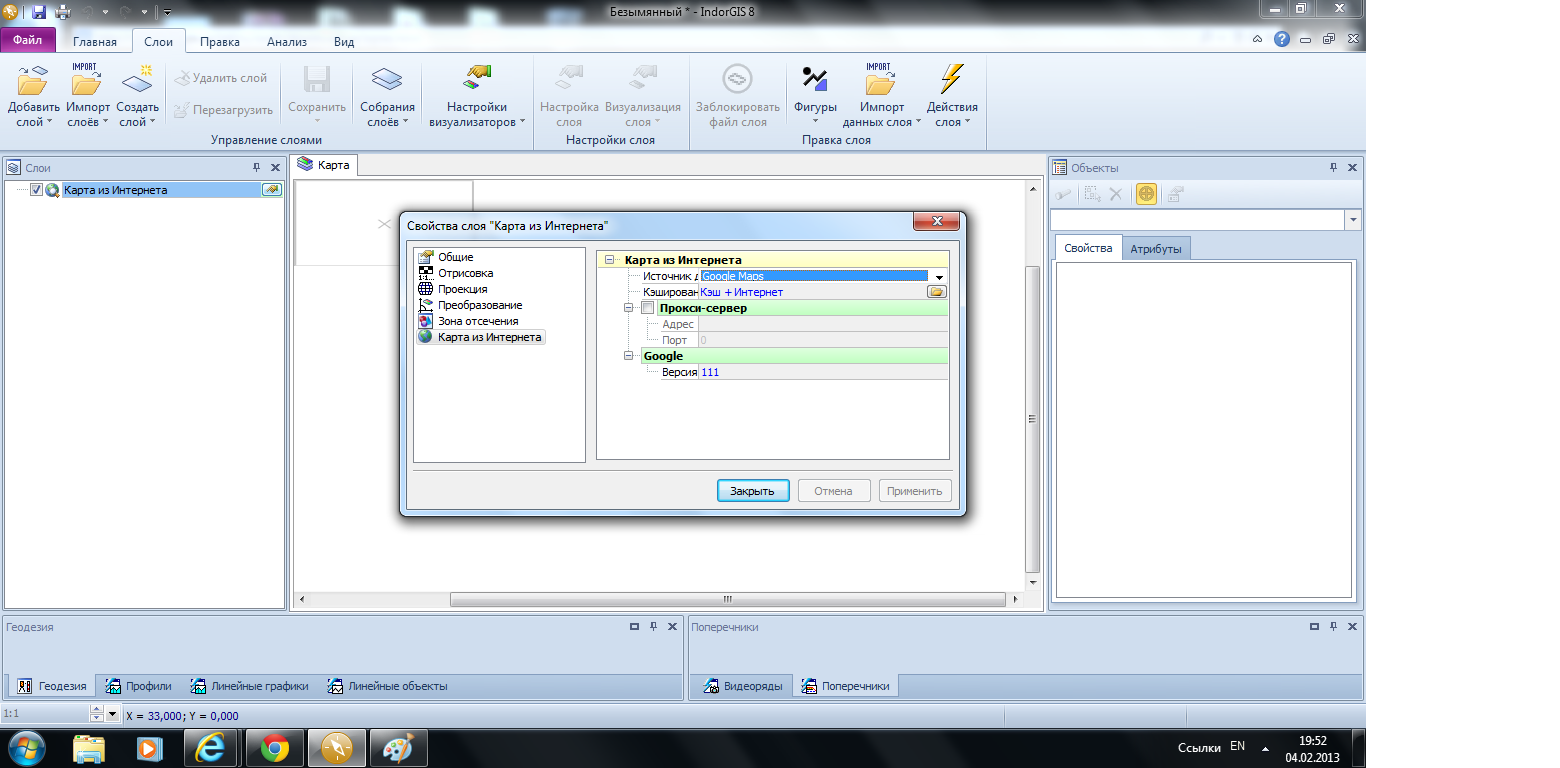The height and width of the screenshot is (768, 1560).
Task: Click the Импорт данных слоя folder icon
Action: click(880, 80)
